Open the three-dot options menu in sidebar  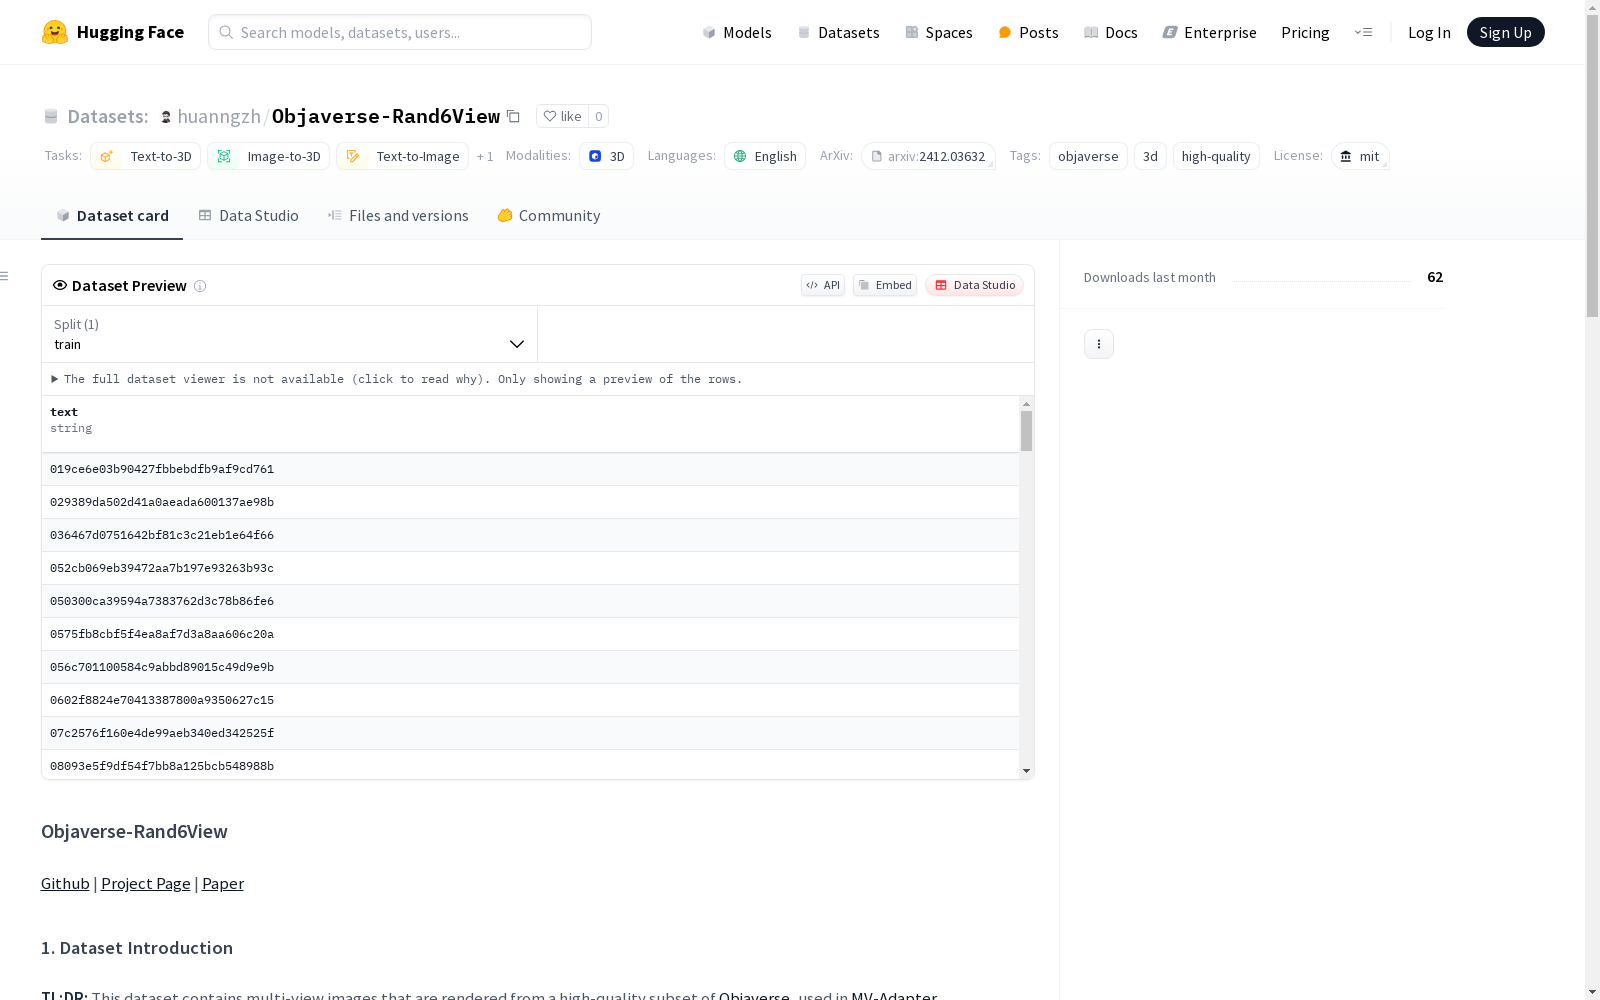click(1099, 344)
